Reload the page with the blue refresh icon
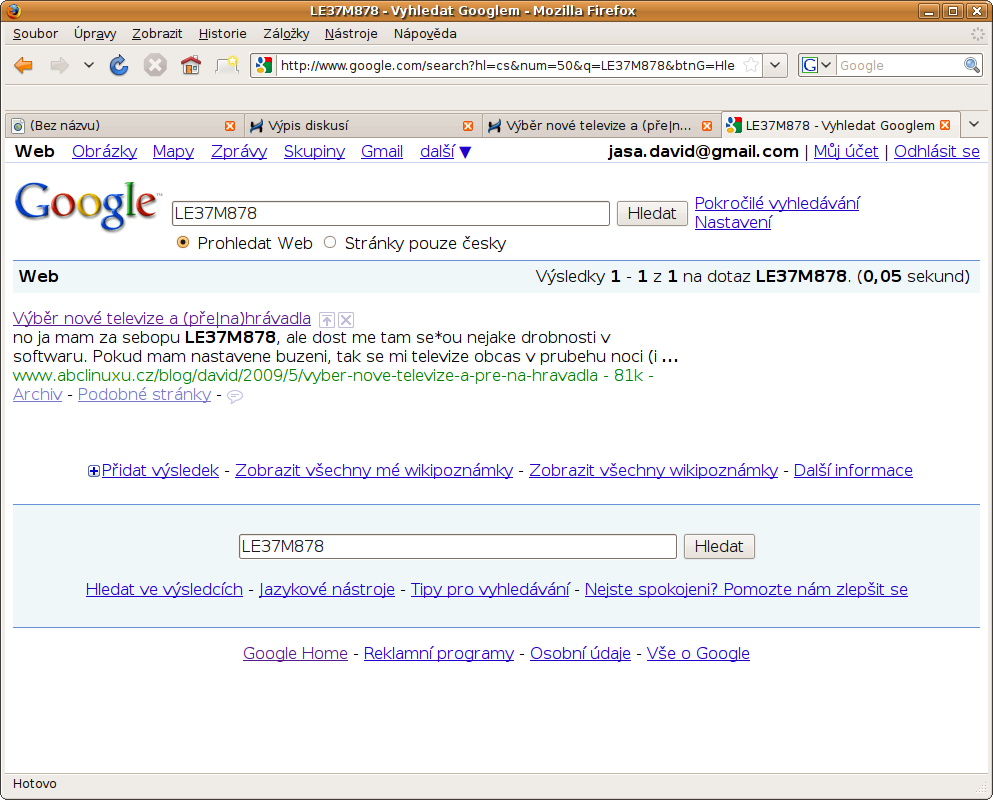Image resolution: width=993 pixels, height=800 pixels. [119, 65]
